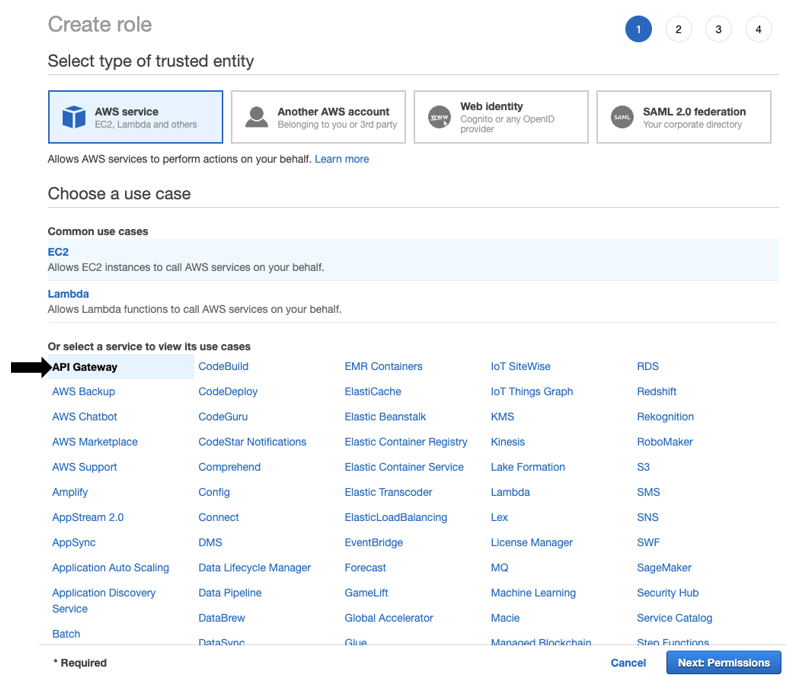Select IoT Things Graph service
Screen dimensions: 789x678
pyautogui.click(x=532, y=392)
